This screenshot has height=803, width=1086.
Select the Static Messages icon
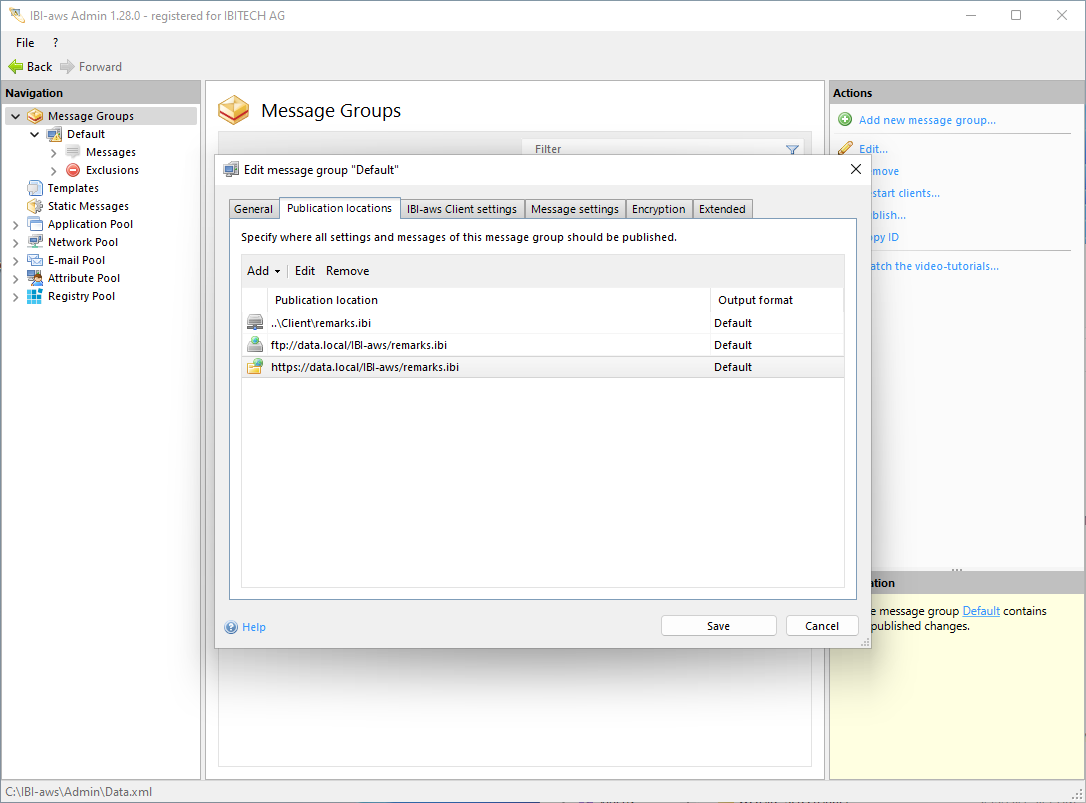click(35, 206)
